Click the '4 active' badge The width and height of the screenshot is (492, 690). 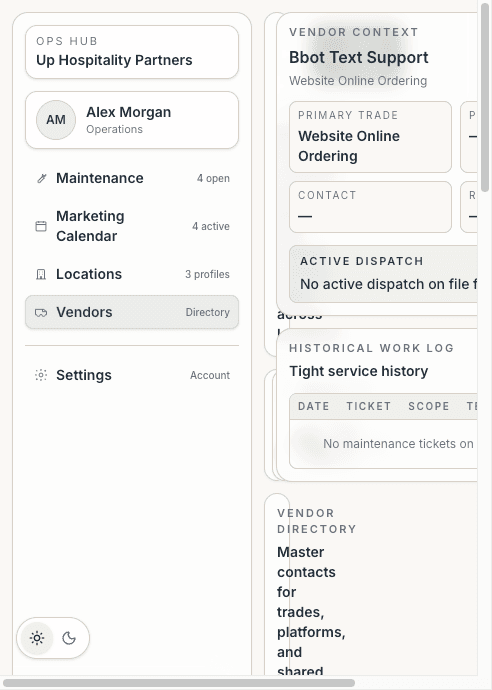(211, 226)
